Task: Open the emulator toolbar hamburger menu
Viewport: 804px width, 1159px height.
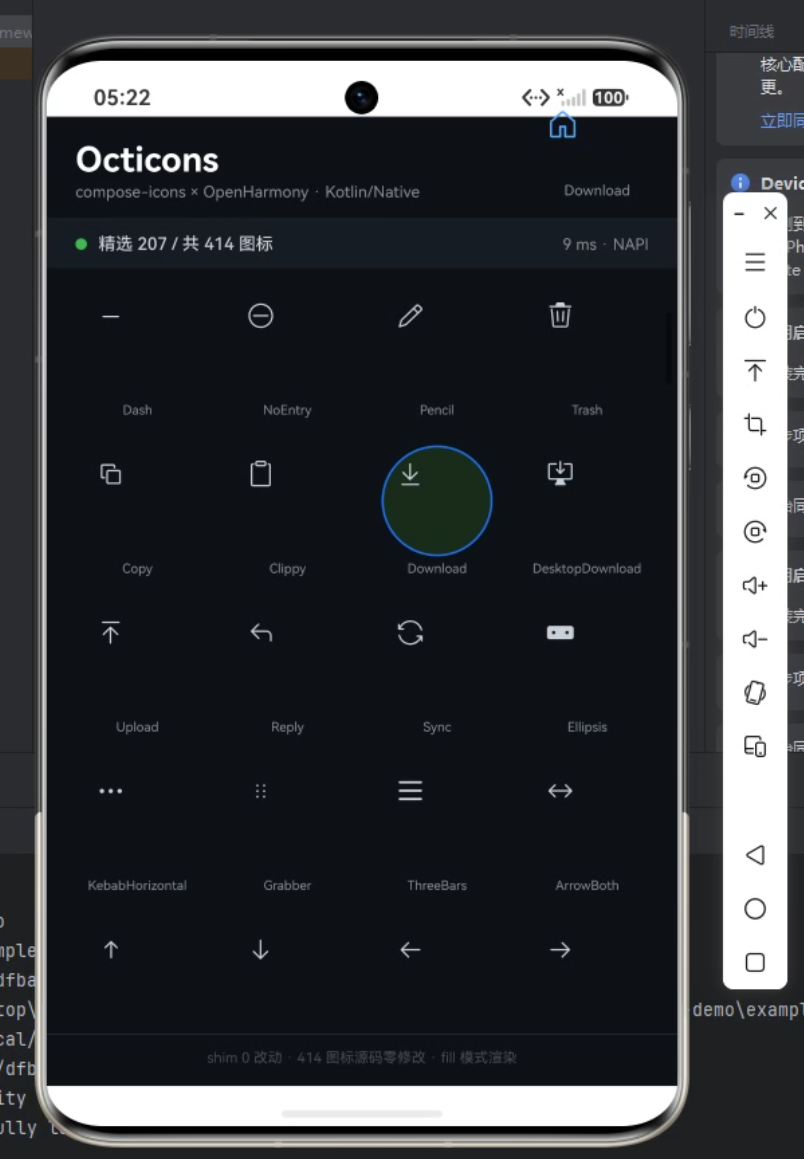Action: pos(754,262)
